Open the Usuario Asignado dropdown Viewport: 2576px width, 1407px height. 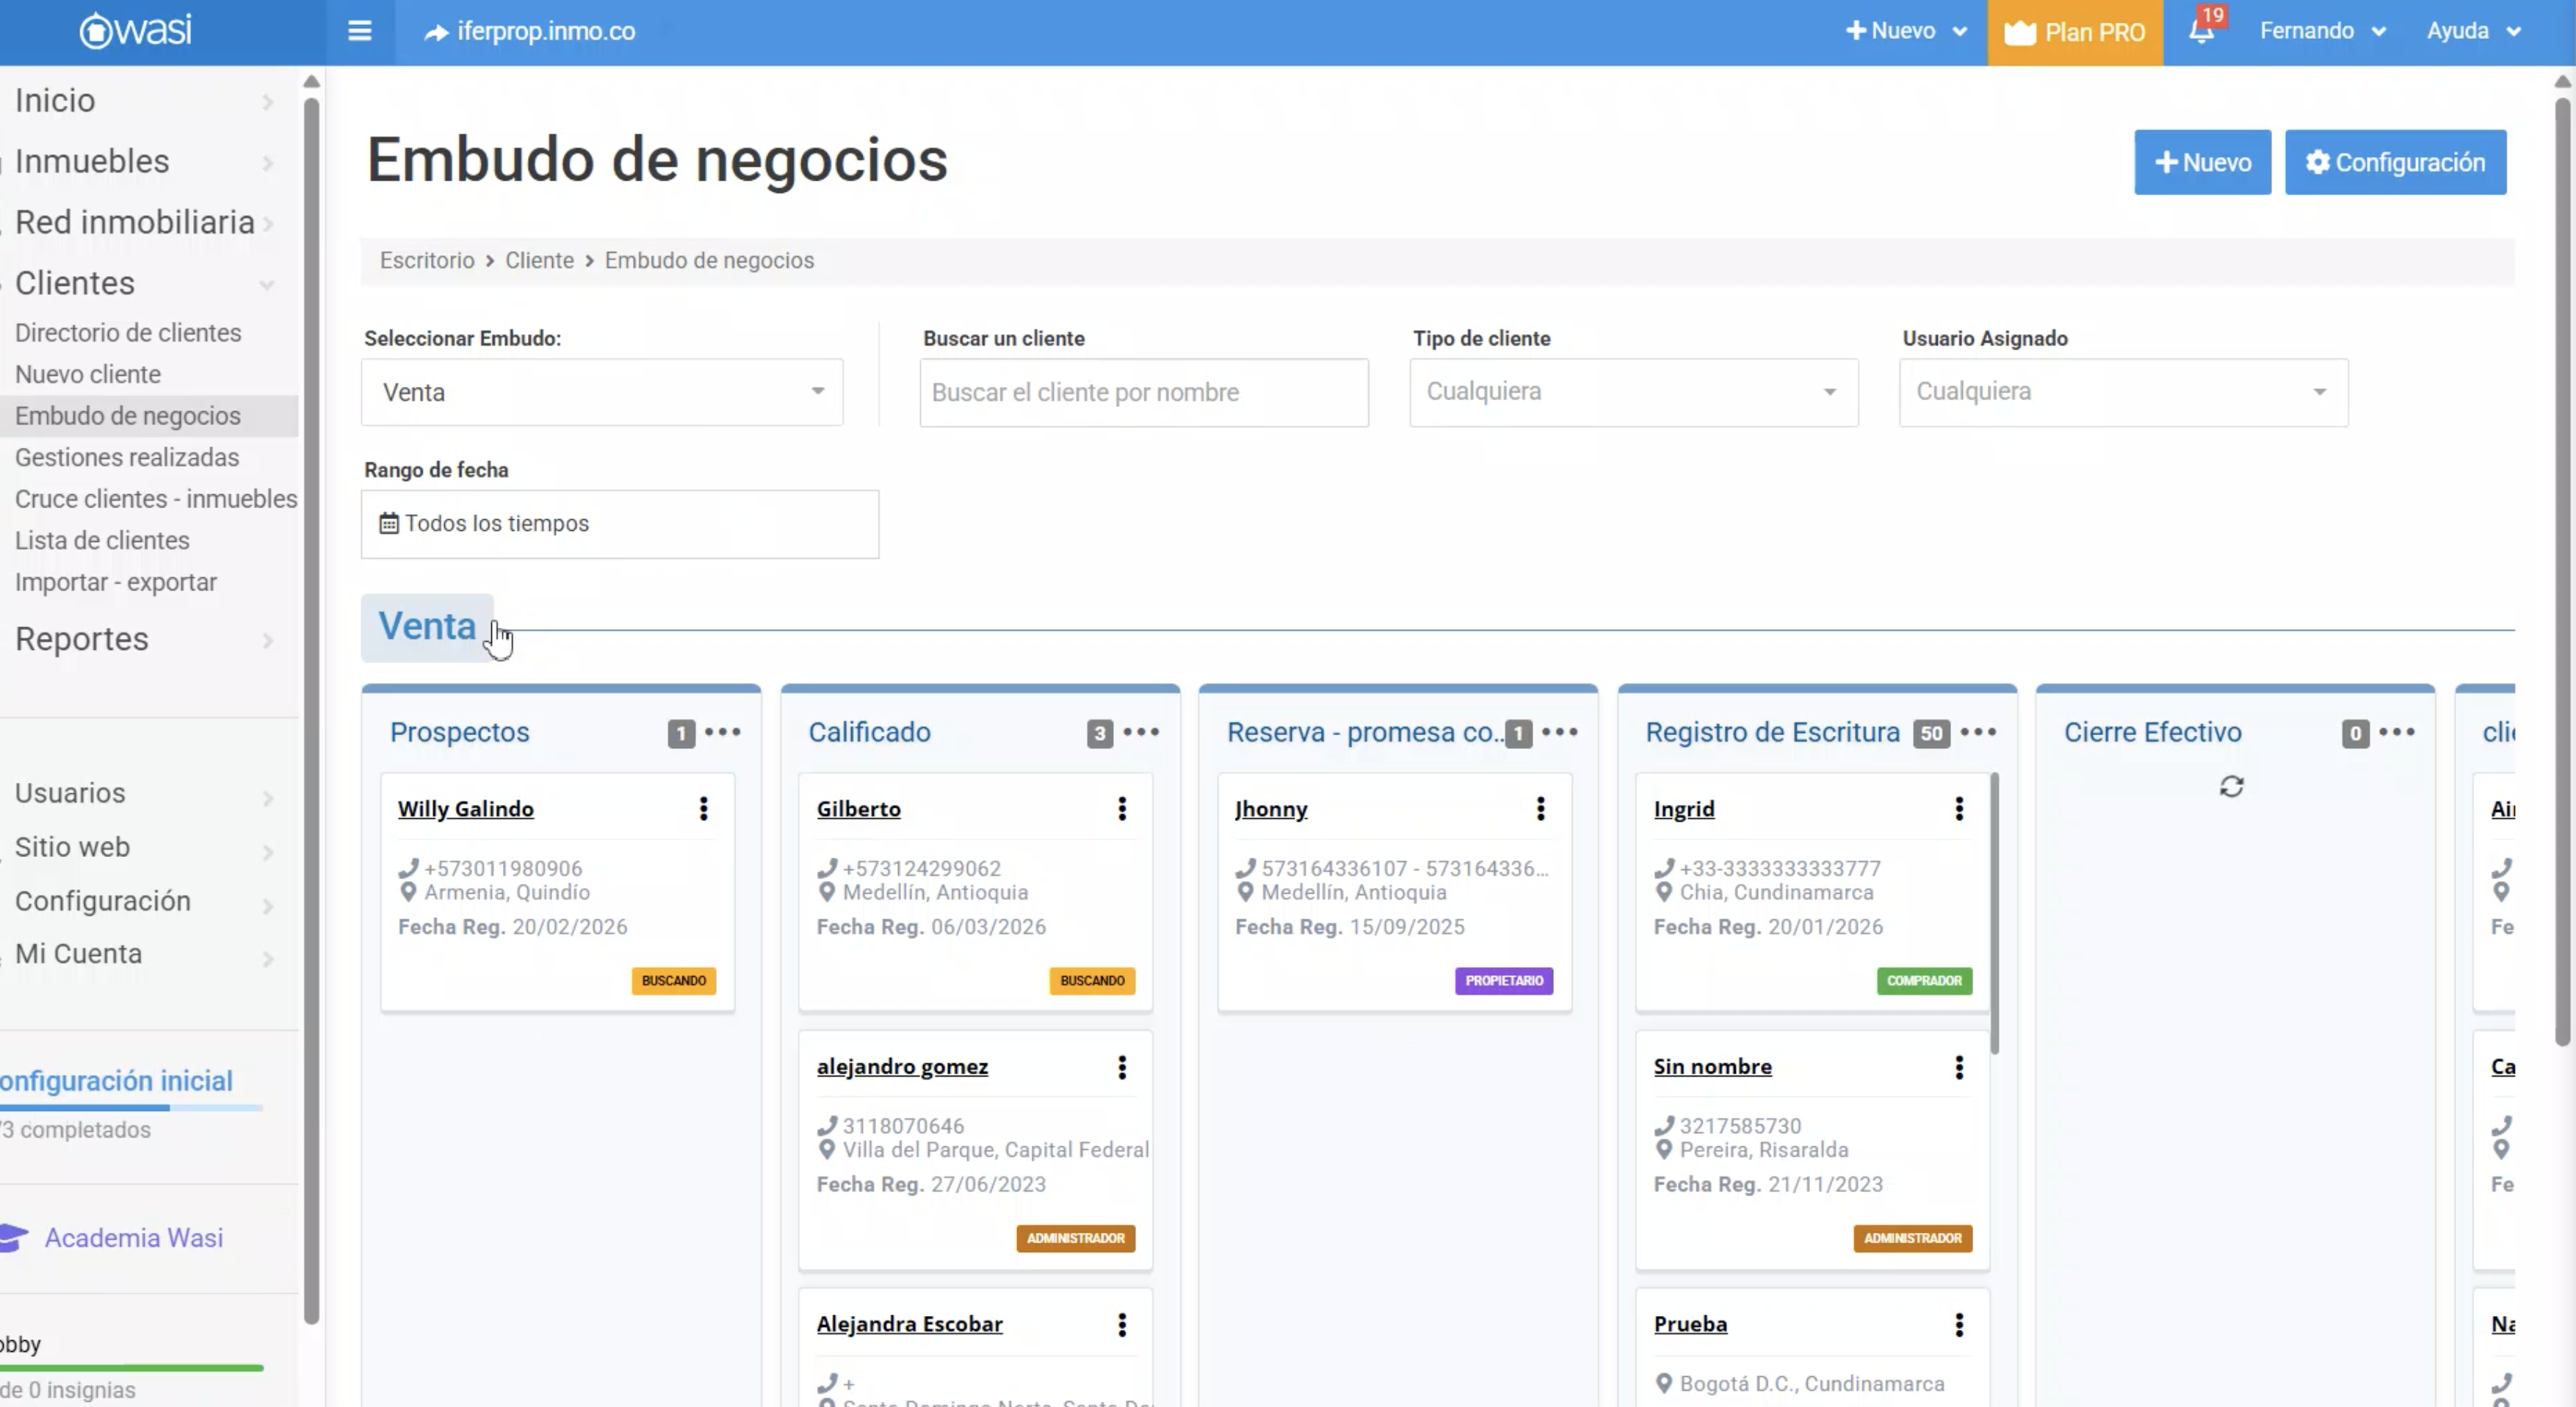point(2123,392)
